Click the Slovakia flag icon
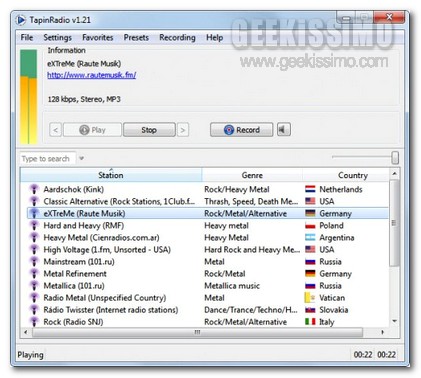This screenshot has width=421, height=378. click(310, 310)
